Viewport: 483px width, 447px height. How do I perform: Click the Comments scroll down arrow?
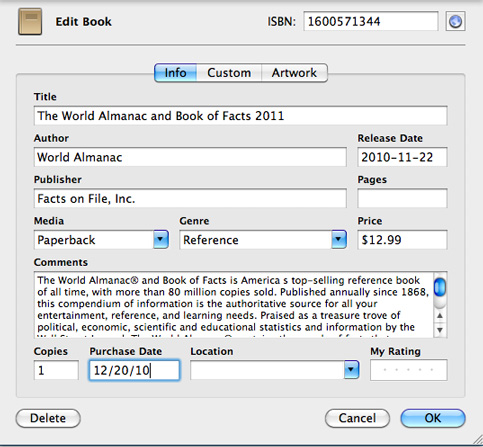pos(440,330)
